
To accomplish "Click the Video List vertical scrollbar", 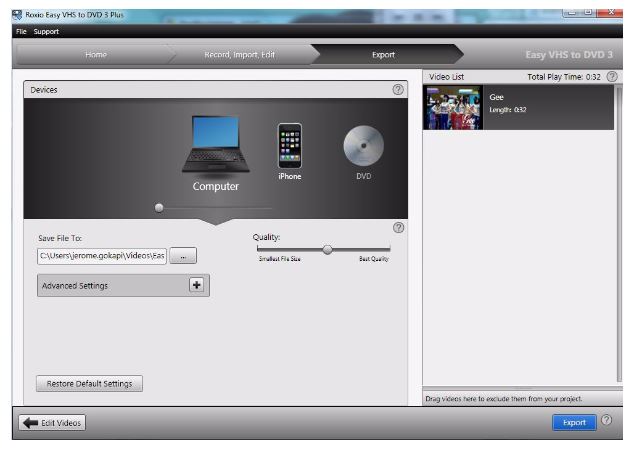I will tap(619, 234).
